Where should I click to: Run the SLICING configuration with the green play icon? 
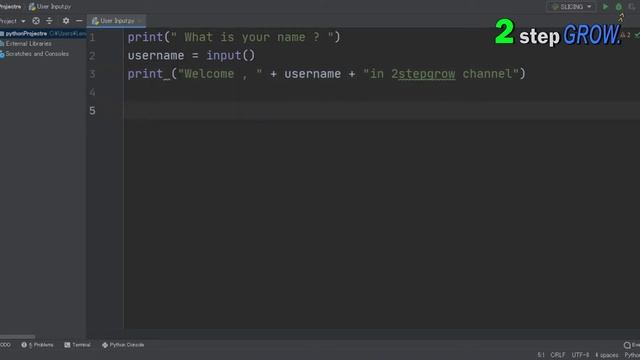(605, 7)
